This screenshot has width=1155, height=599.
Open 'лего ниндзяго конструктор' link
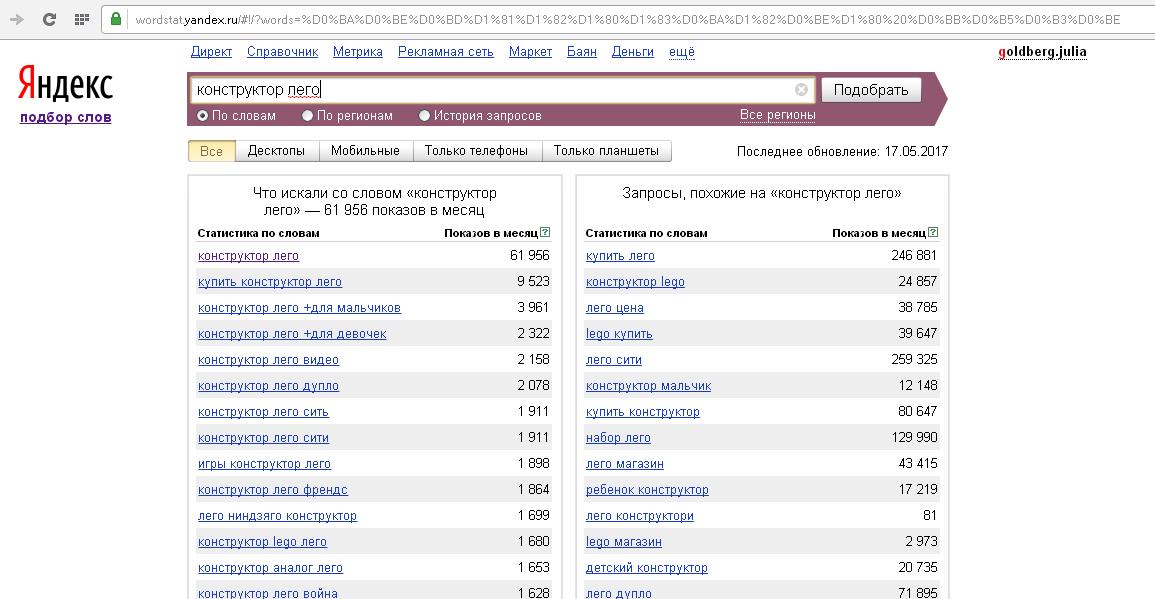(x=277, y=516)
